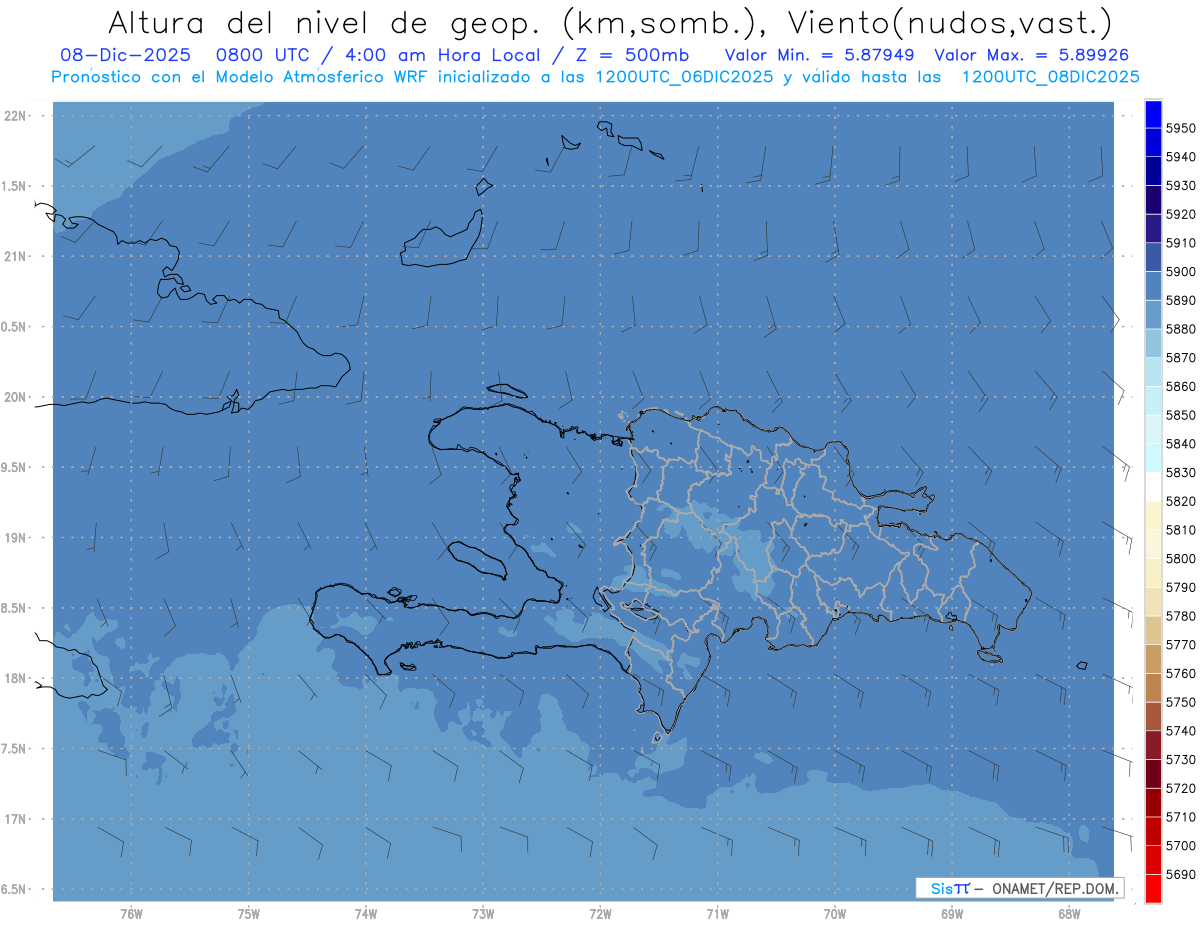Click the '71W' longitude label

pyautogui.click(x=717, y=914)
